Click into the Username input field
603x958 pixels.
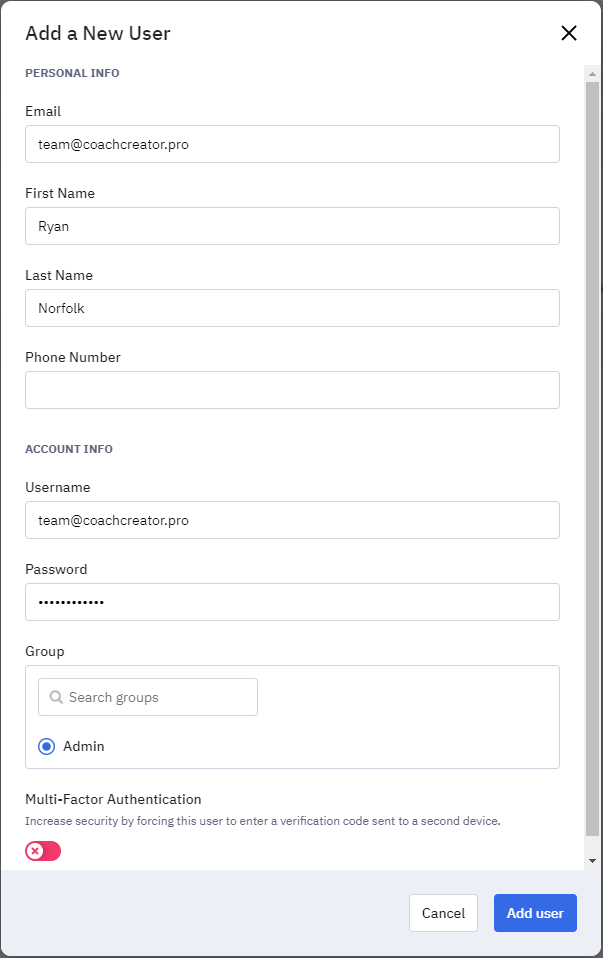pyautogui.click(x=292, y=520)
